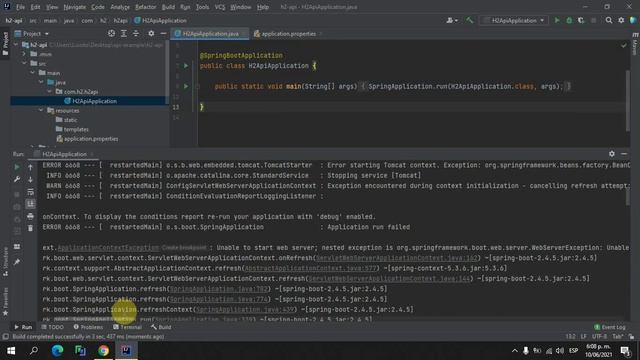Screen dimensions: 640x360
Task: Locate current file in Project tree
Action: pyautogui.click(x=111, y=33)
